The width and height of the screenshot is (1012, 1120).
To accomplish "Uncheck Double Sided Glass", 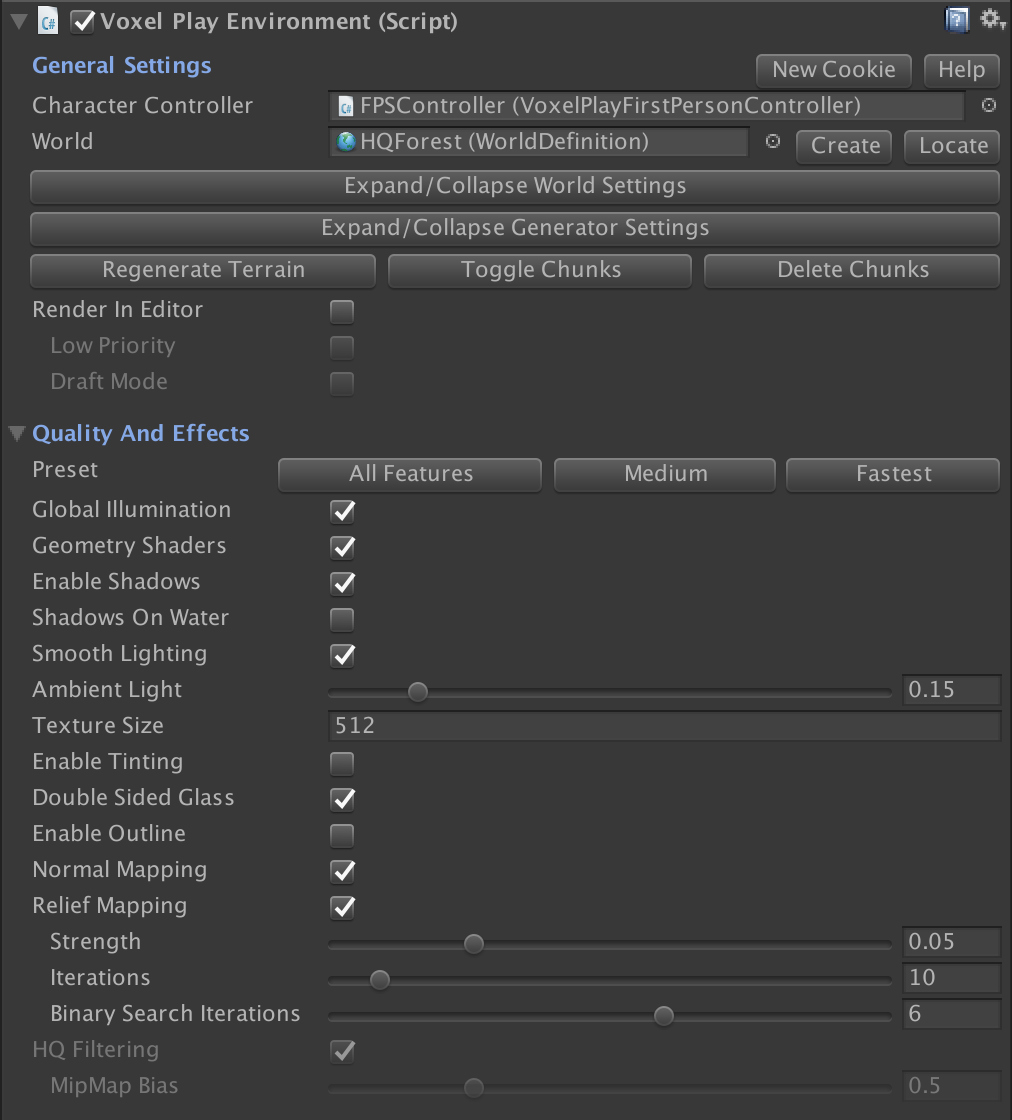I will [x=343, y=799].
